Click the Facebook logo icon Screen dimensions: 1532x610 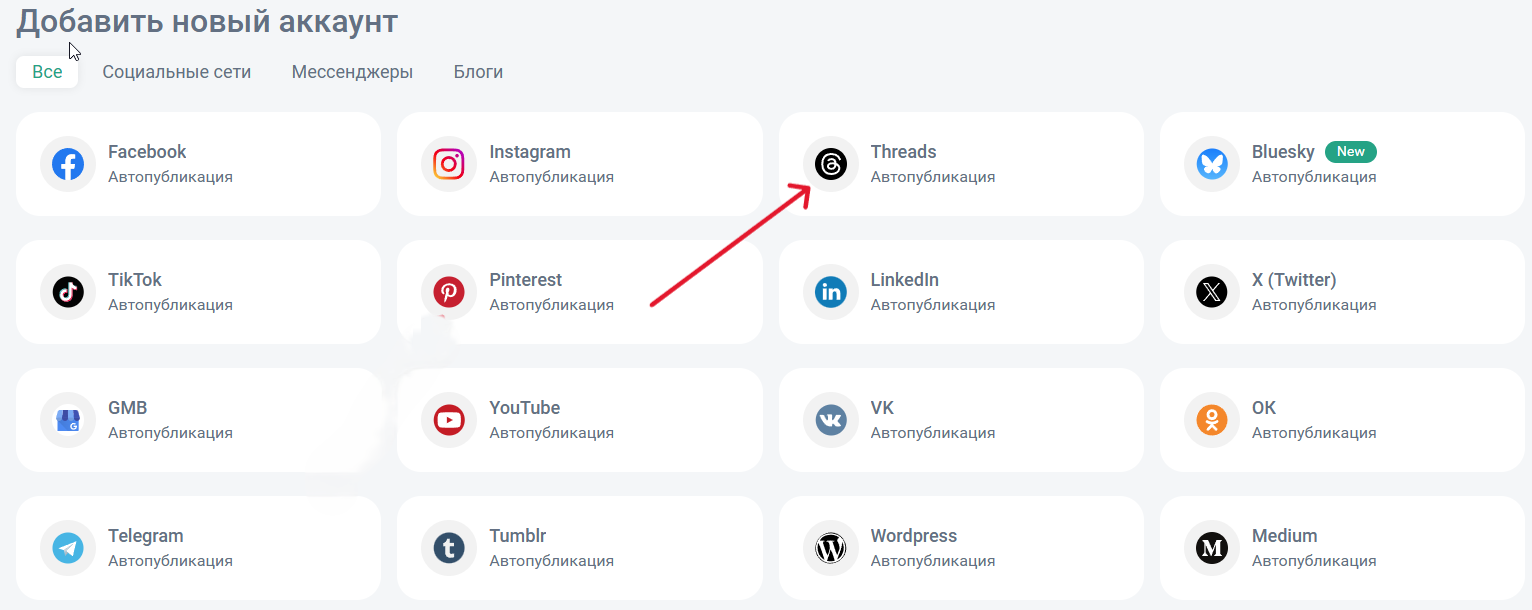click(68, 164)
